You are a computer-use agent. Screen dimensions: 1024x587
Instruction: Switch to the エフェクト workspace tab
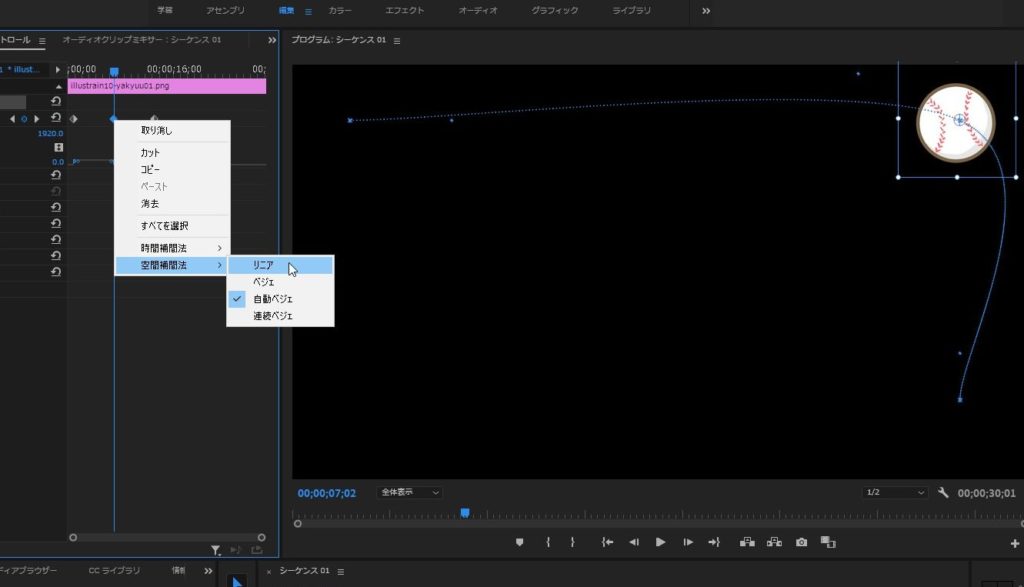[404, 11]
